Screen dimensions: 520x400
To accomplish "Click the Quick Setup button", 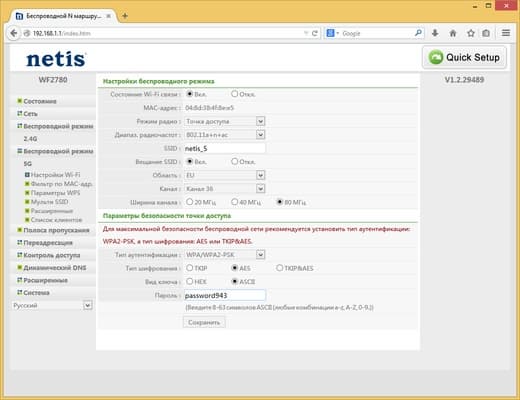I will [465, 57].
